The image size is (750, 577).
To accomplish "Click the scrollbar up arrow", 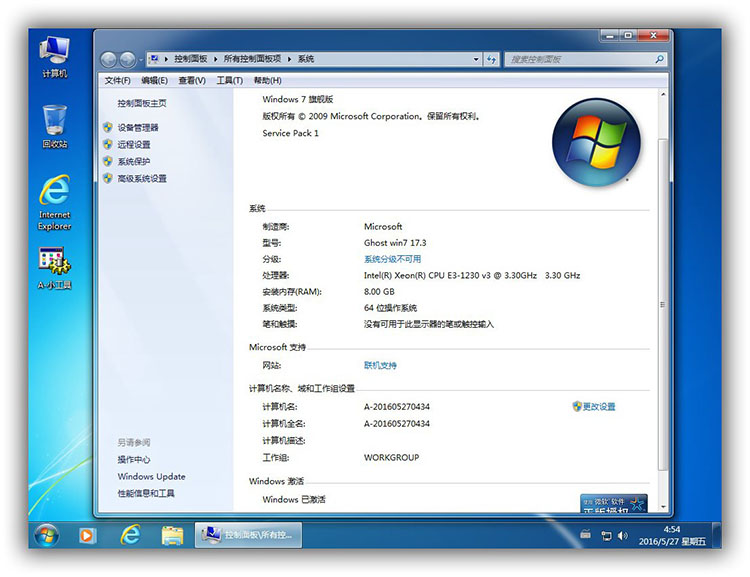I will point(663,95).
